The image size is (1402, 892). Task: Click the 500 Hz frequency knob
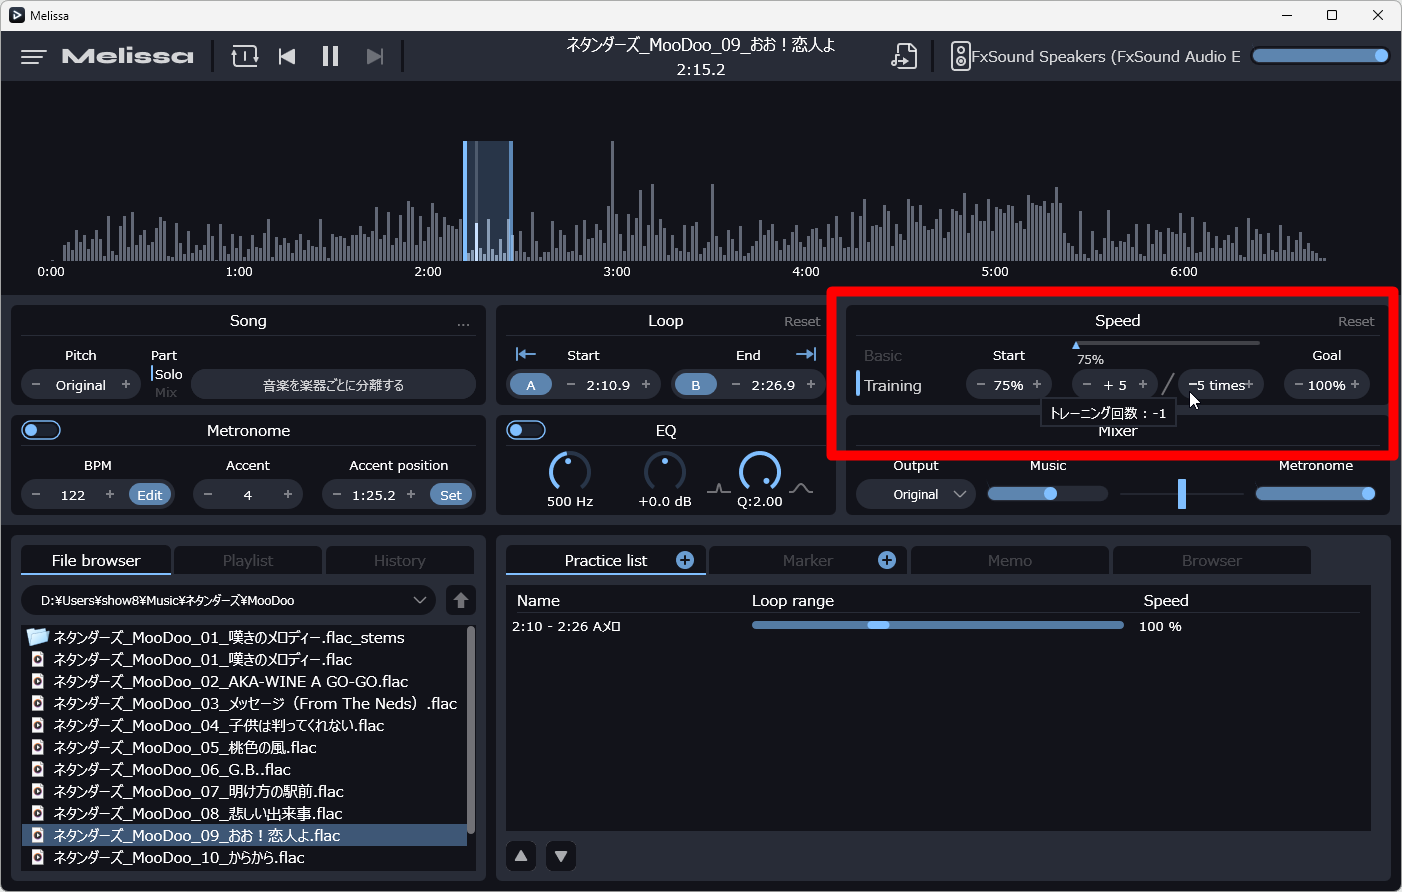tap(570, 472)
